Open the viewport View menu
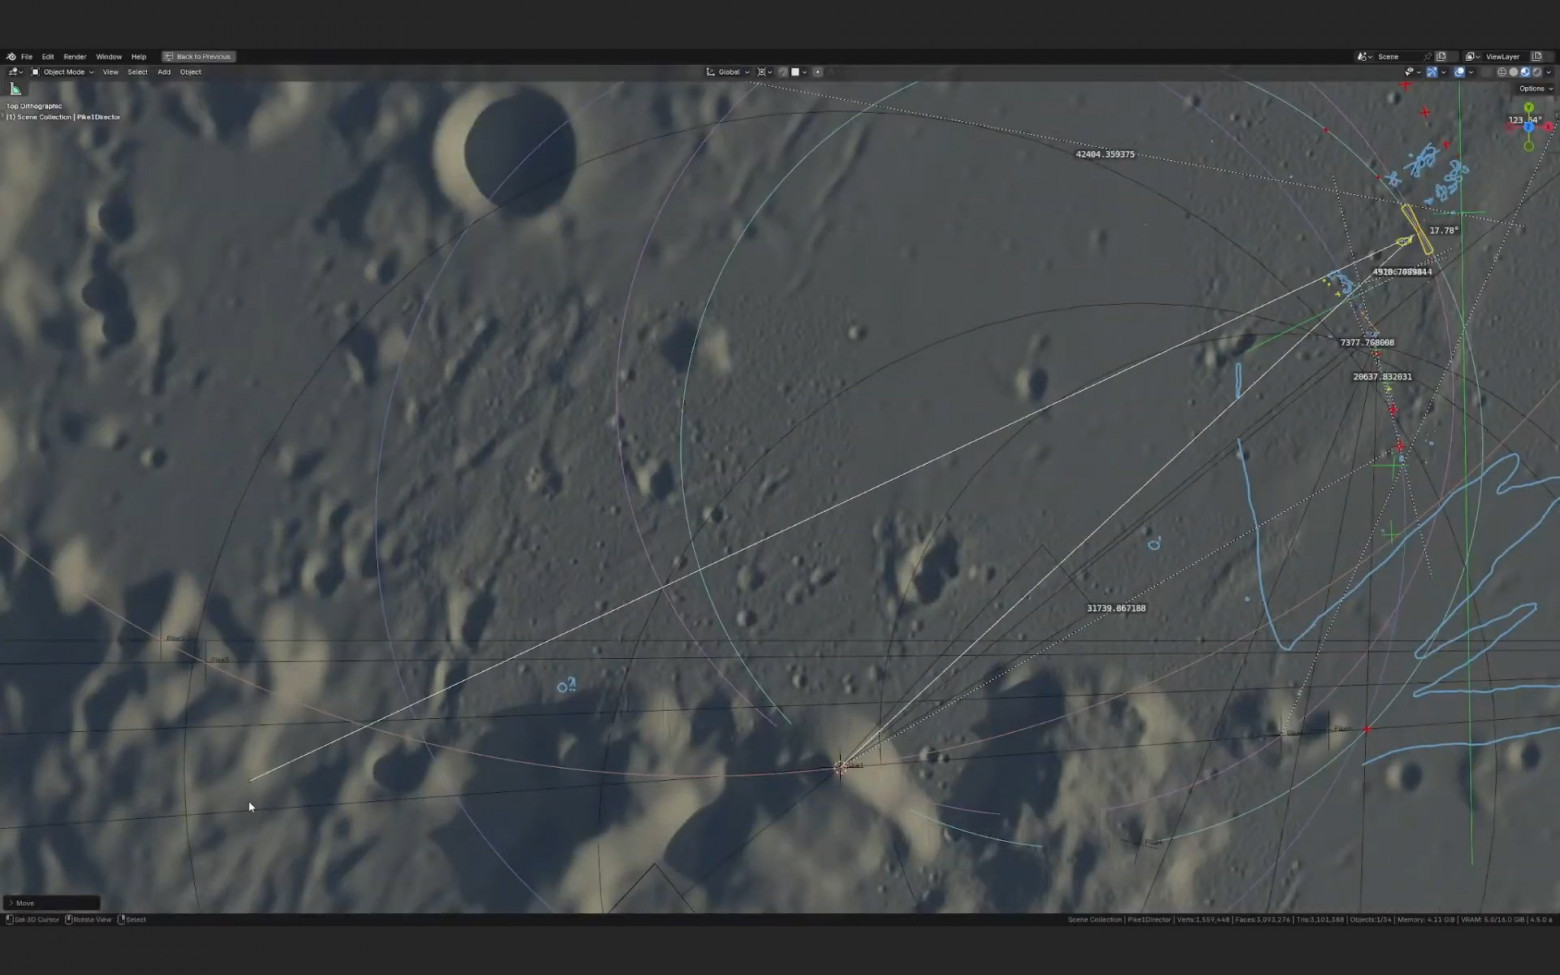The width and height of the screenshot is (1560, 975). coord(110,72)
